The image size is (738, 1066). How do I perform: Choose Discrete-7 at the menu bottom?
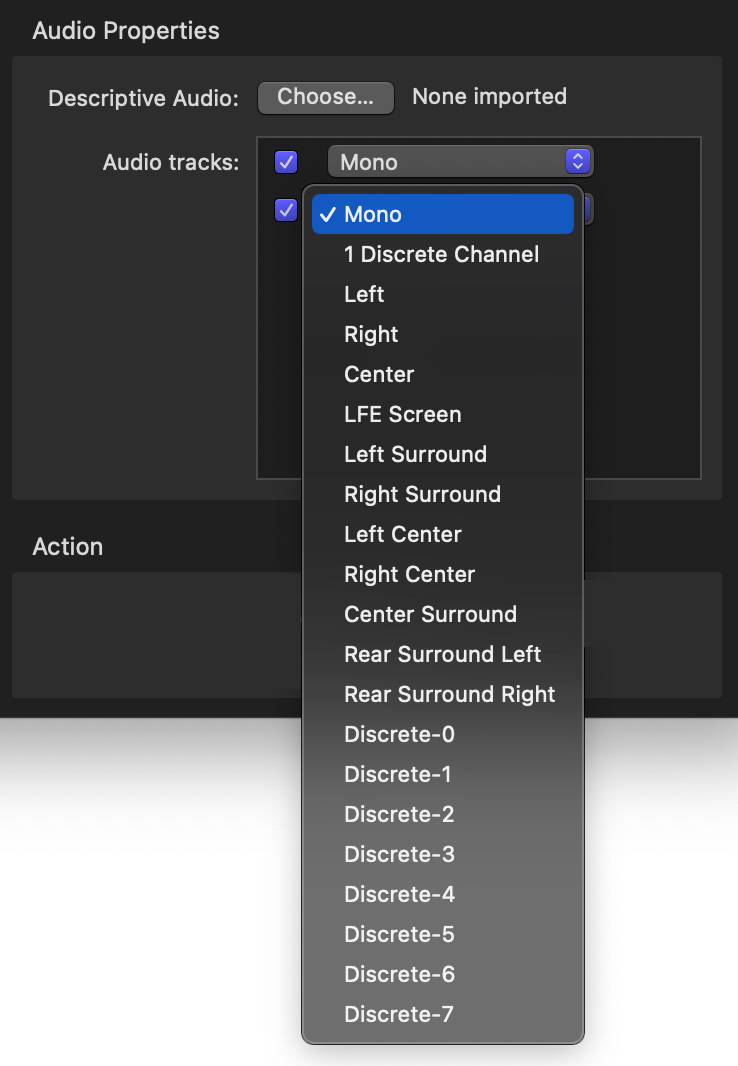443,1014
